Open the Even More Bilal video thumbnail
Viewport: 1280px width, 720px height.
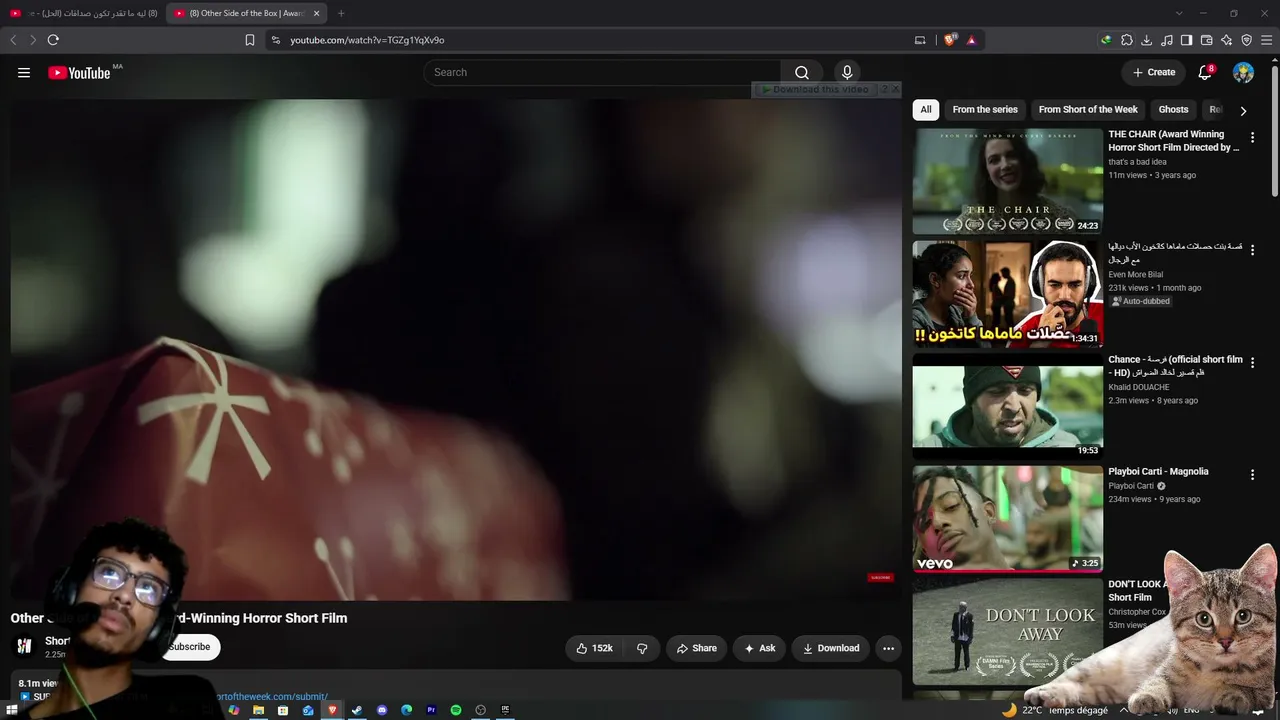pos(1007,294)
